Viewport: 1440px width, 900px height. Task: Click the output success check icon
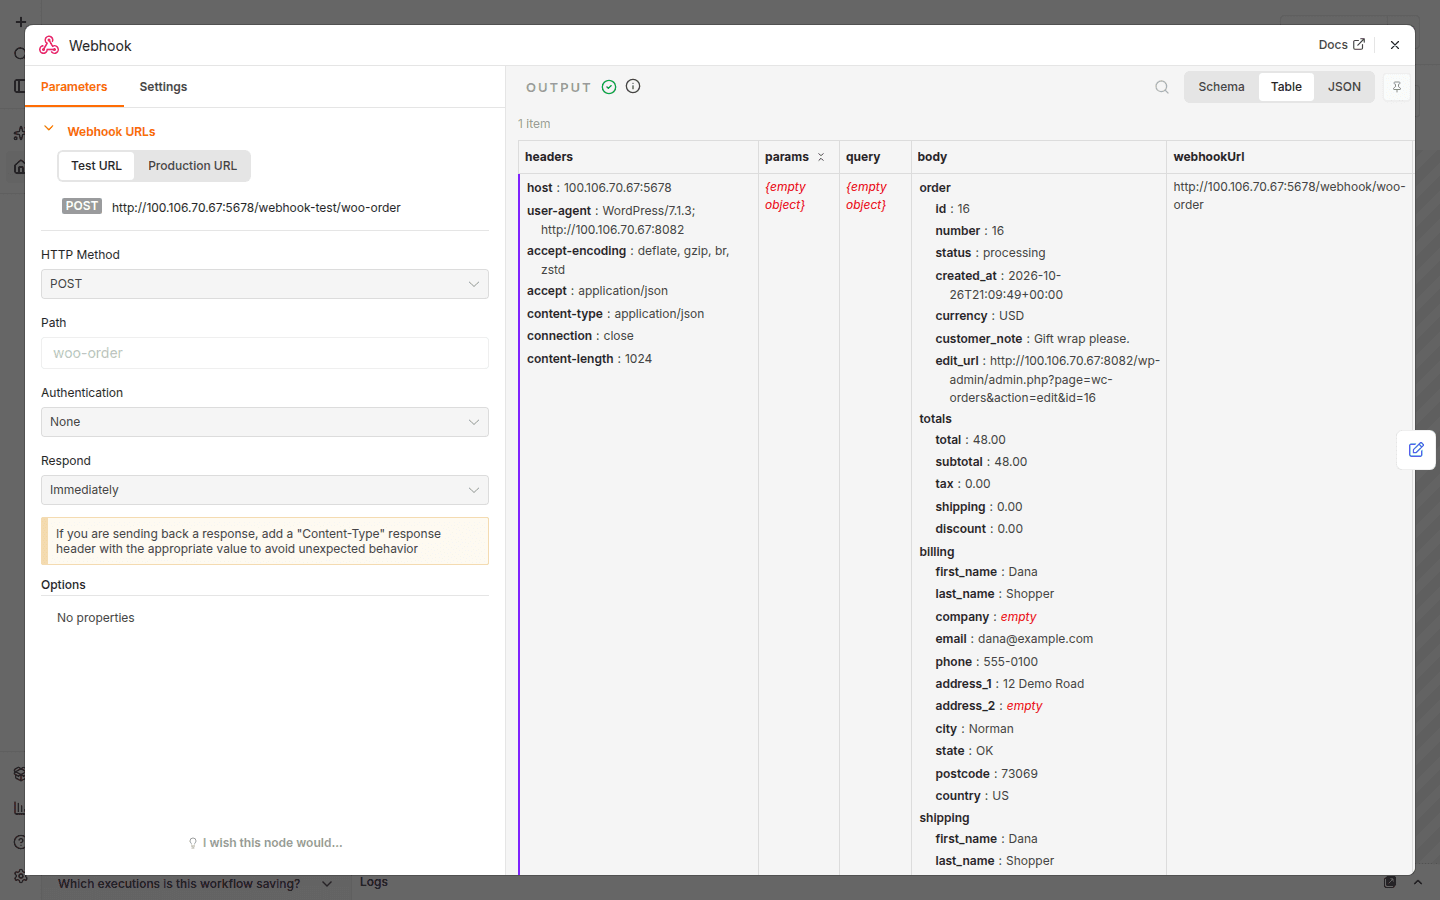pyautogui.click(x=609, y=87)
